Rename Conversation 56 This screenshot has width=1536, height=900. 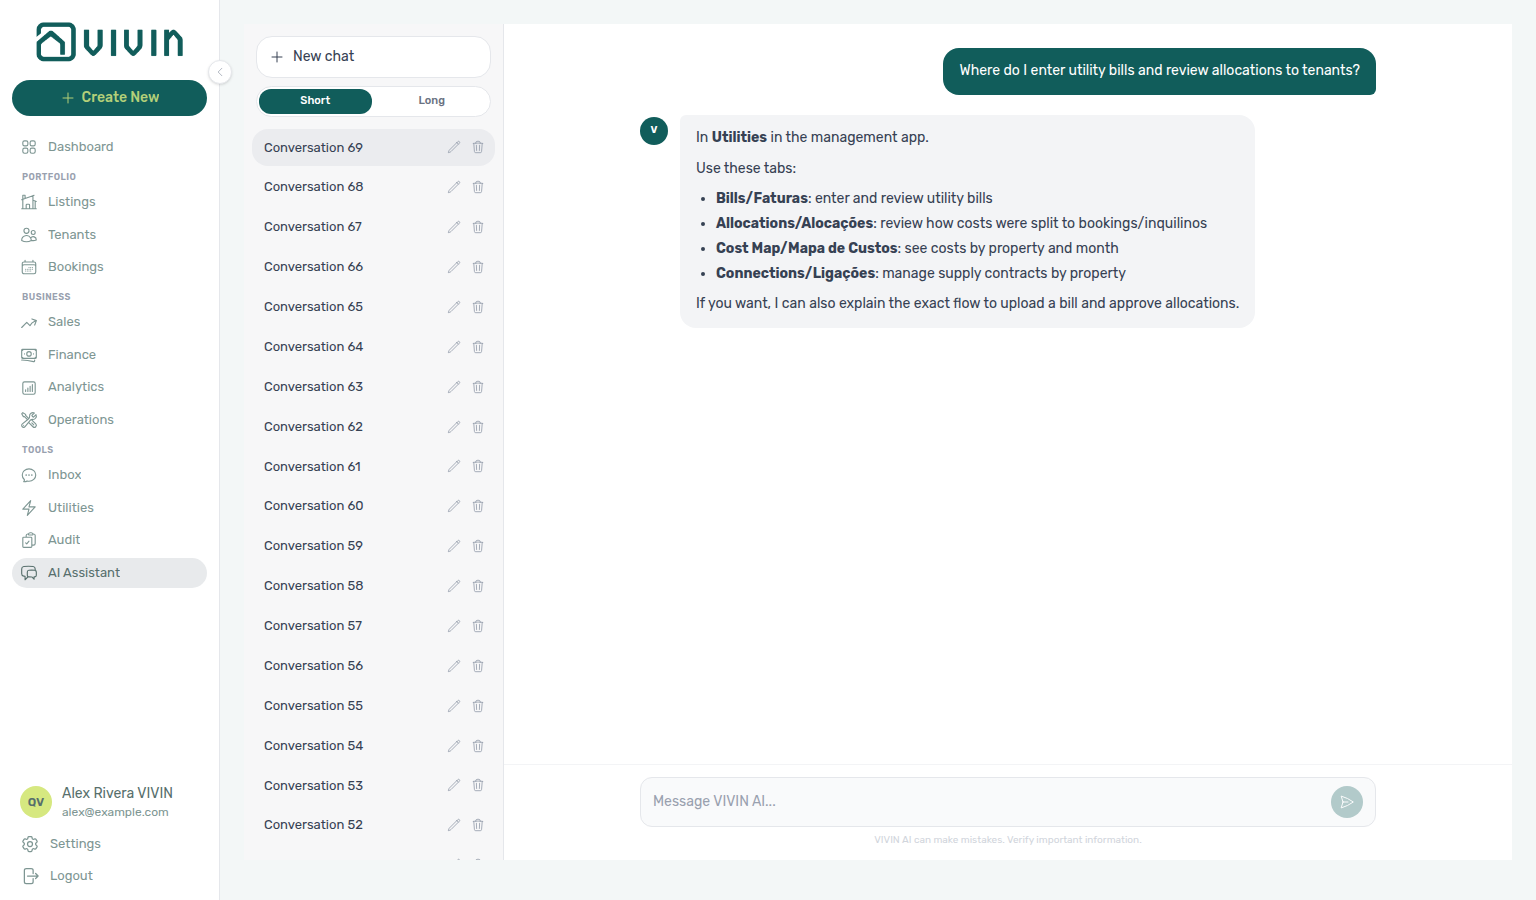pyautogui.click(x=454, y=666)
